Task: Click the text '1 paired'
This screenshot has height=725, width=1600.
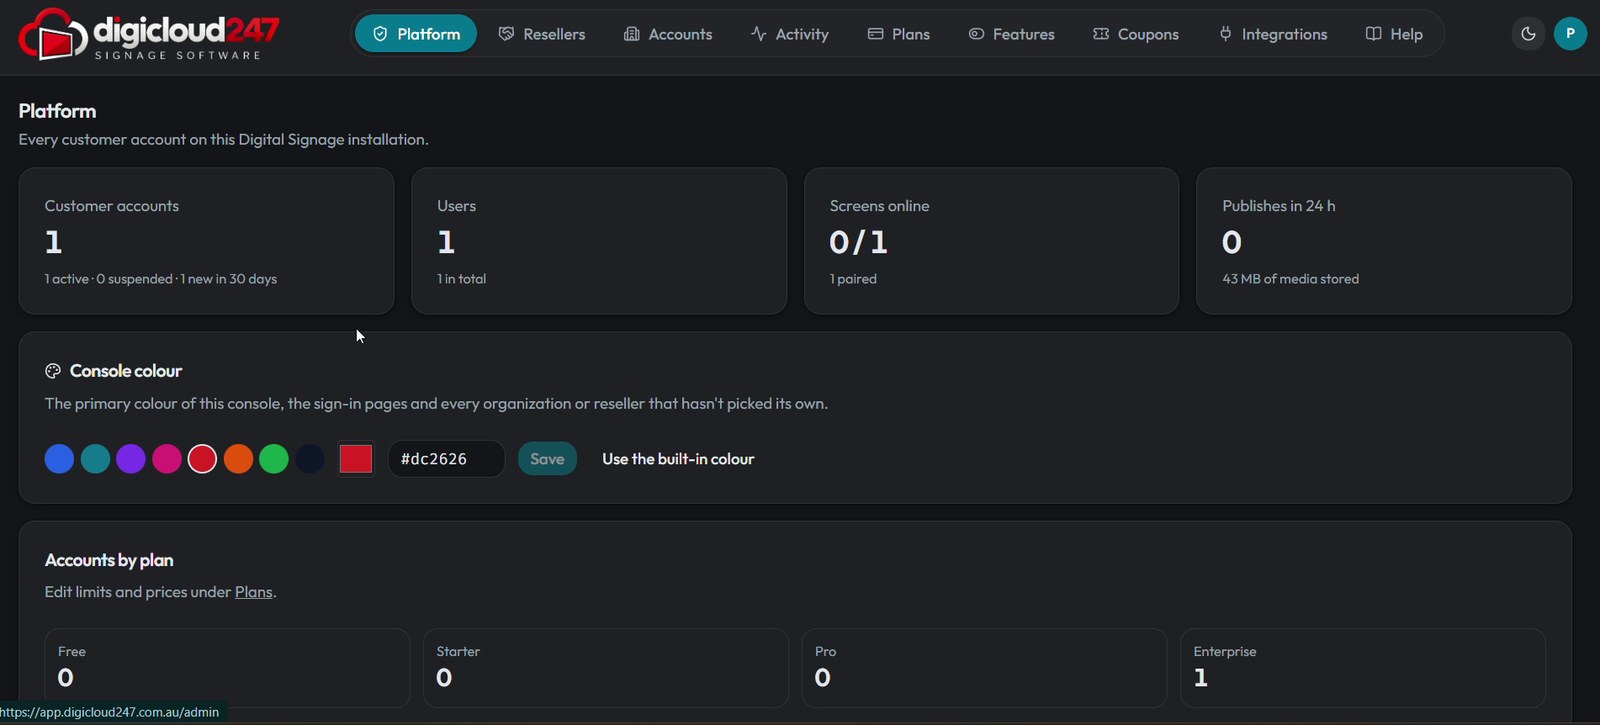Action: coord(853,279)
